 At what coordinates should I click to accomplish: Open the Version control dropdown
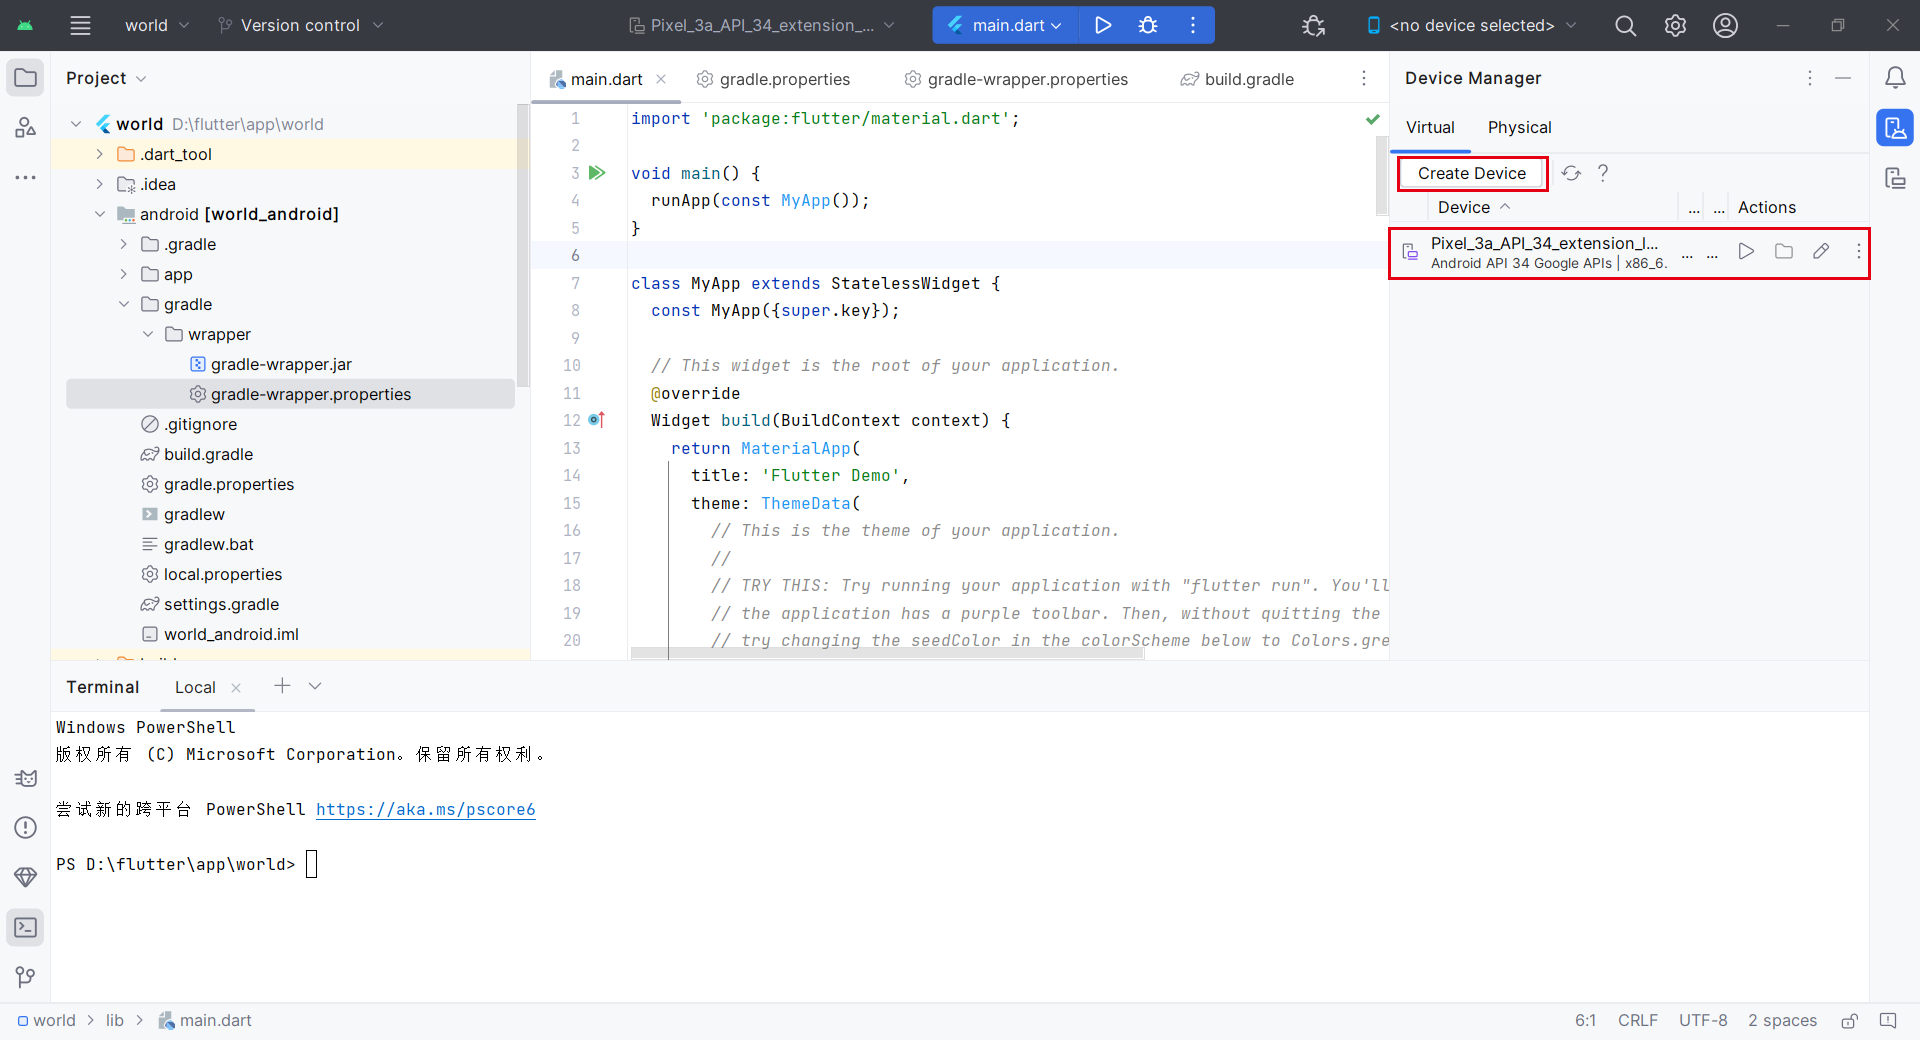(300, 25)
